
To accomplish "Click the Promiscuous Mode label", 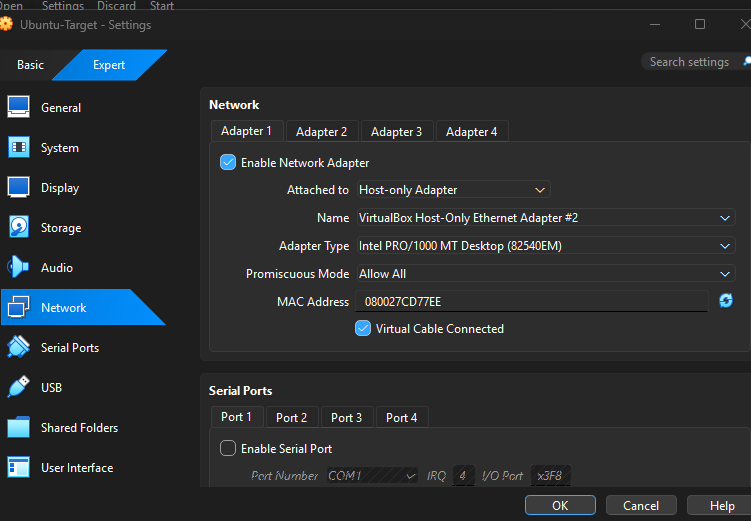I will point(297,273).
